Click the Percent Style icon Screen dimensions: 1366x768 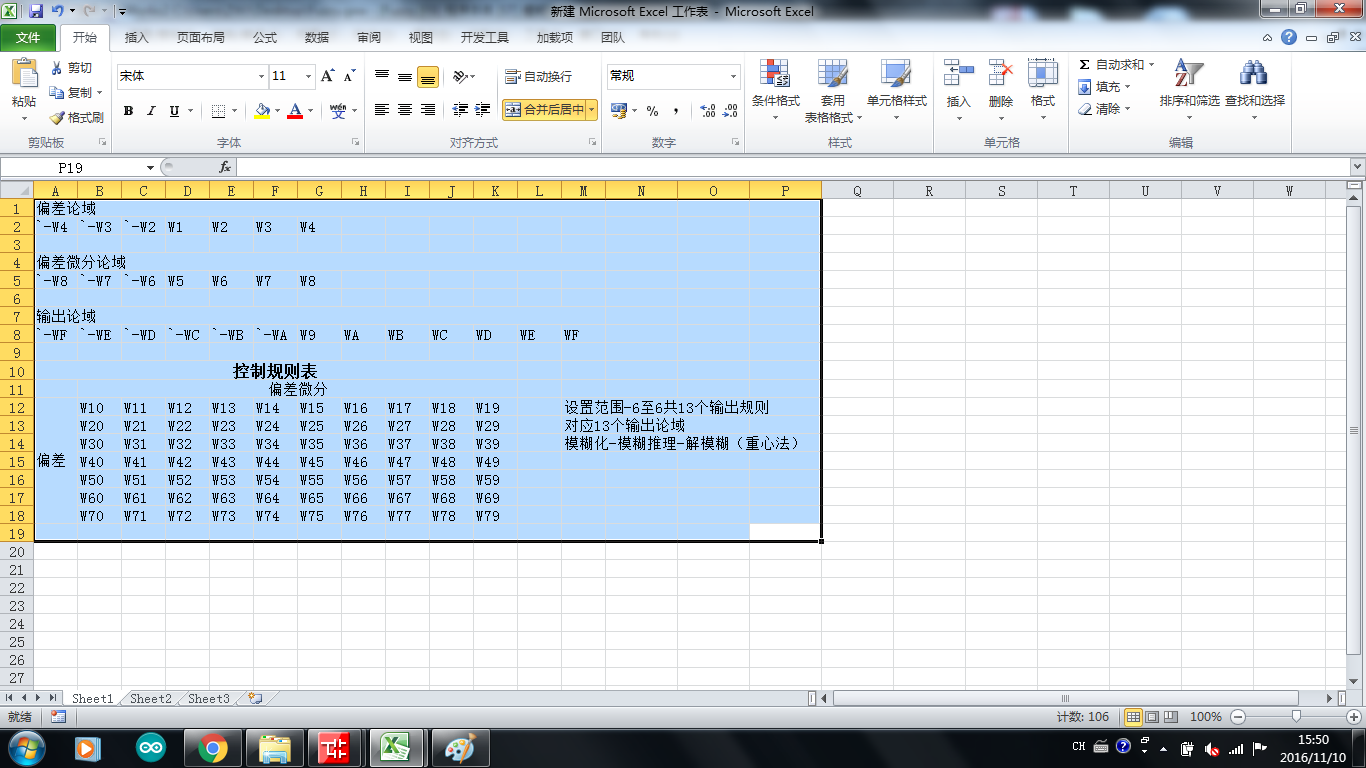[652, 111]
